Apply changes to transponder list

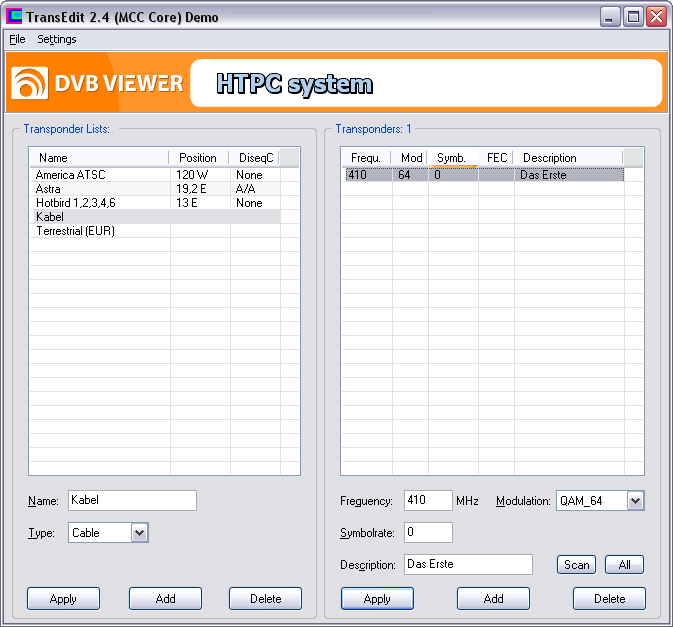(x=63, y=599)
